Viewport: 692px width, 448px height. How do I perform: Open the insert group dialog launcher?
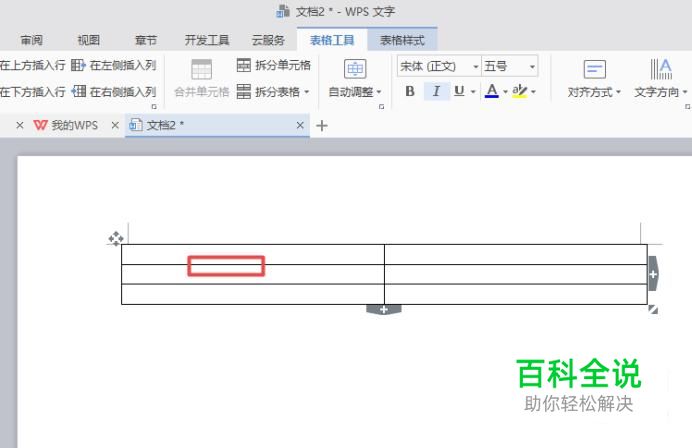[x=154, y=106]
